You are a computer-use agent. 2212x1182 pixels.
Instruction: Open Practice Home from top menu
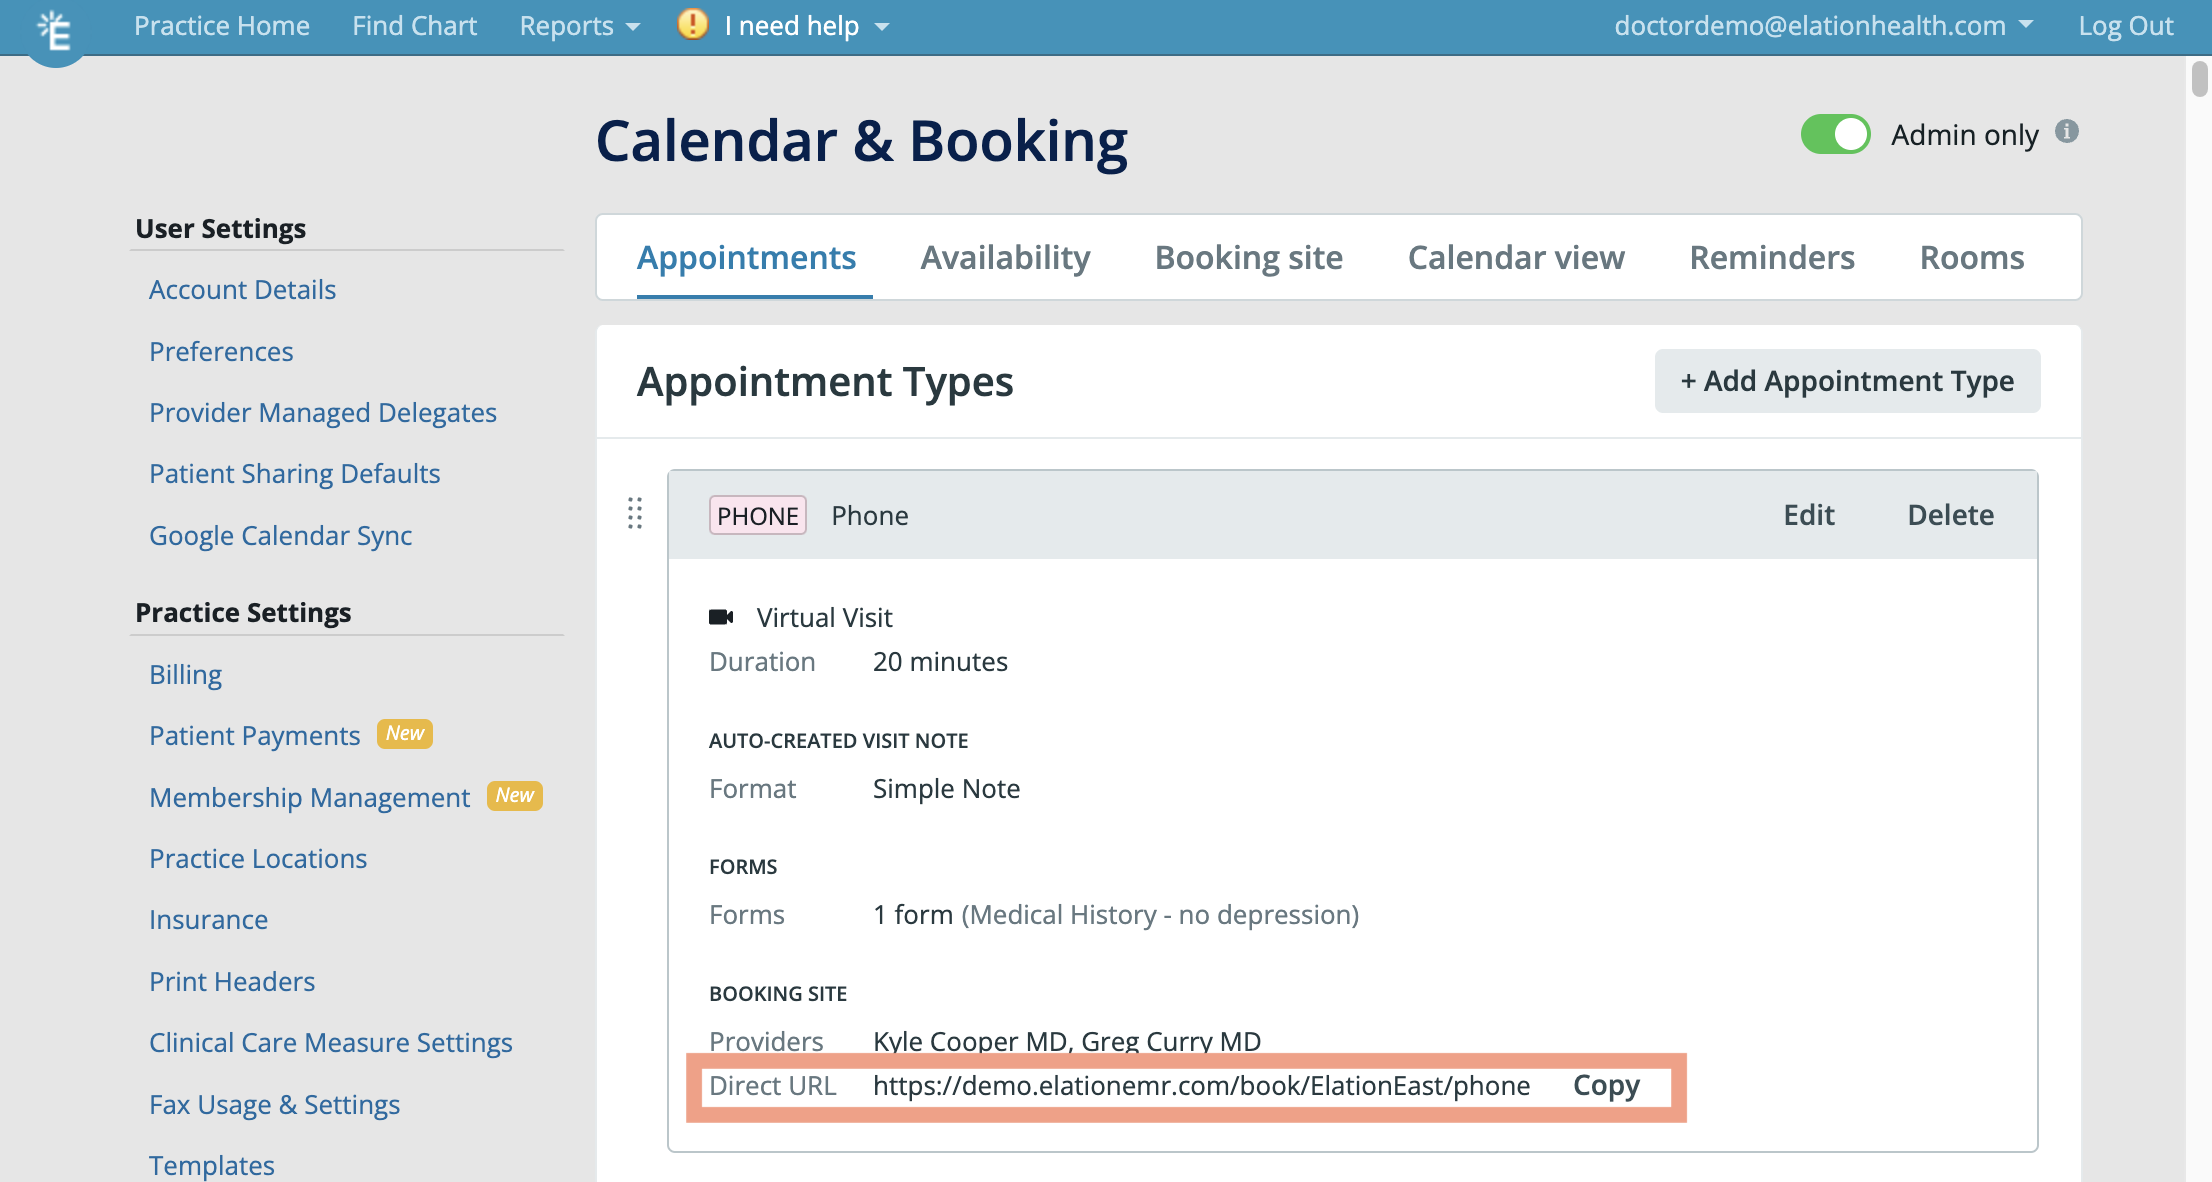click(x=222, y=26)
